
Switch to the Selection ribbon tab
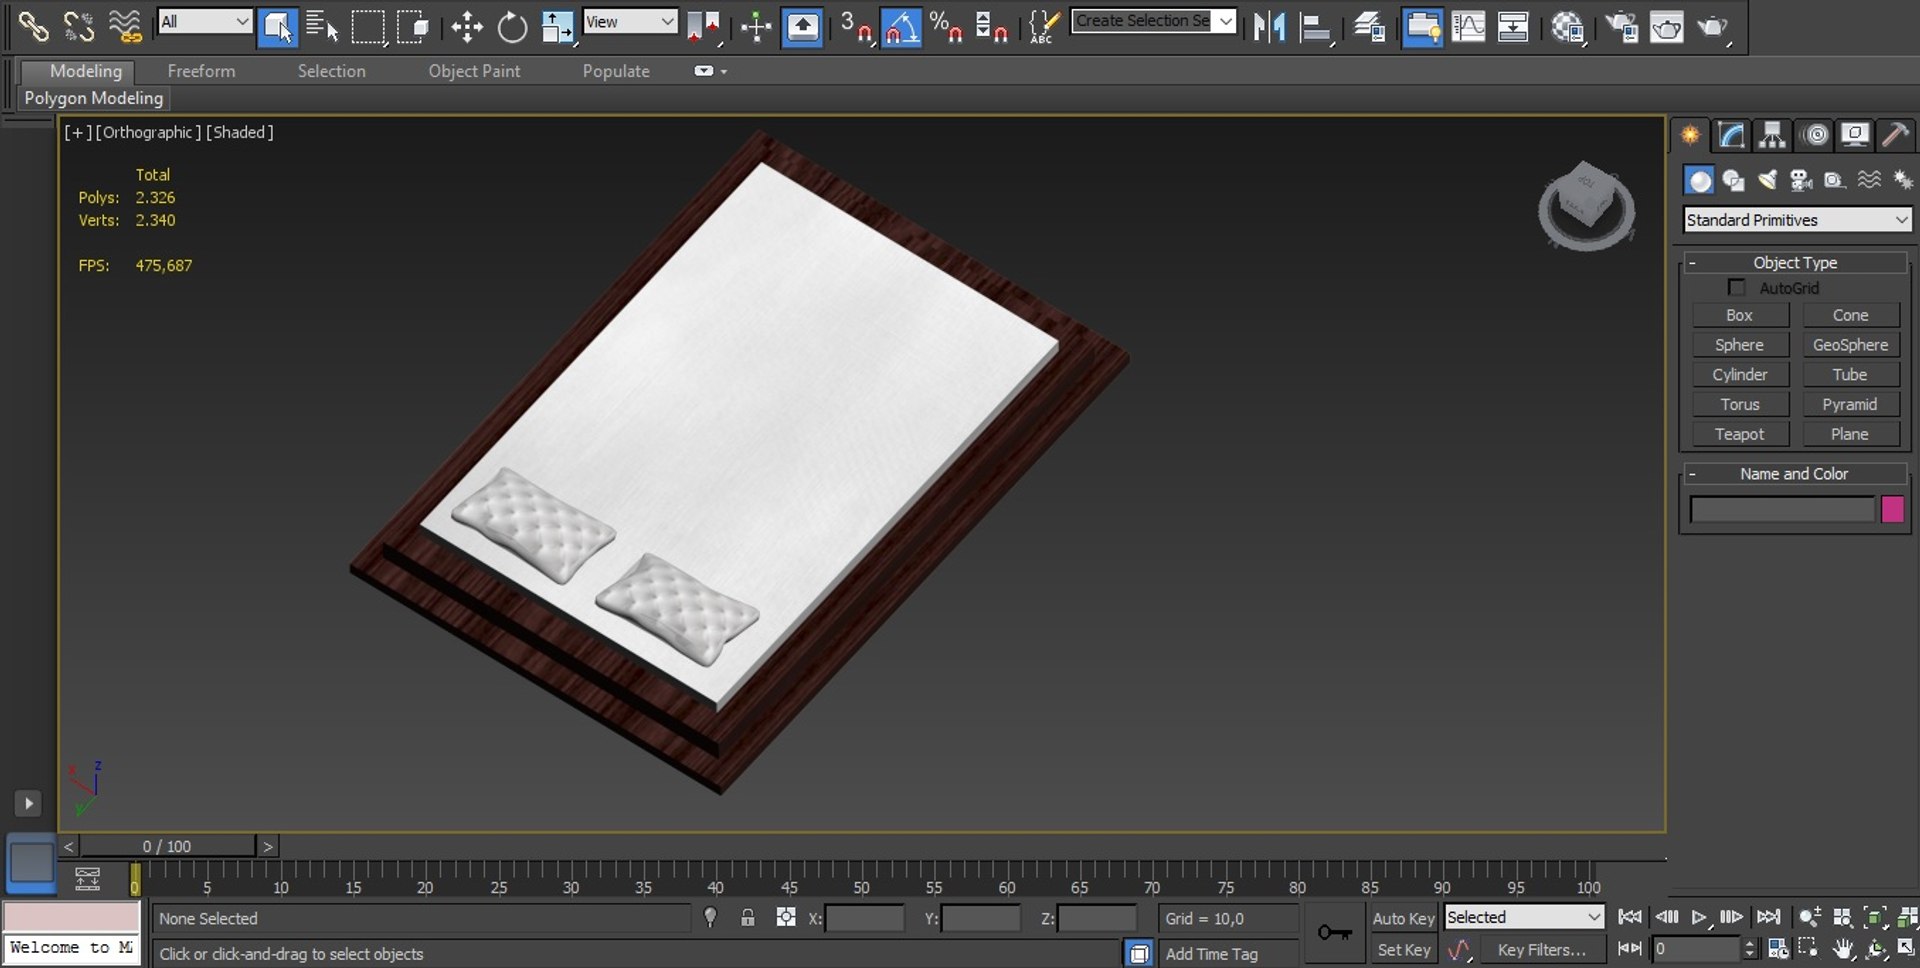(x=331, y=71)
